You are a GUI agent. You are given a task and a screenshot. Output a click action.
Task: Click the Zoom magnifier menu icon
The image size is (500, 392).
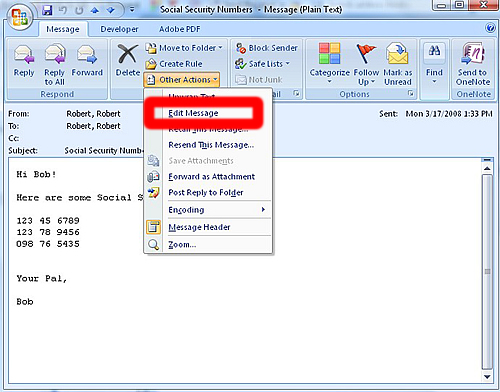click(153, 245)
